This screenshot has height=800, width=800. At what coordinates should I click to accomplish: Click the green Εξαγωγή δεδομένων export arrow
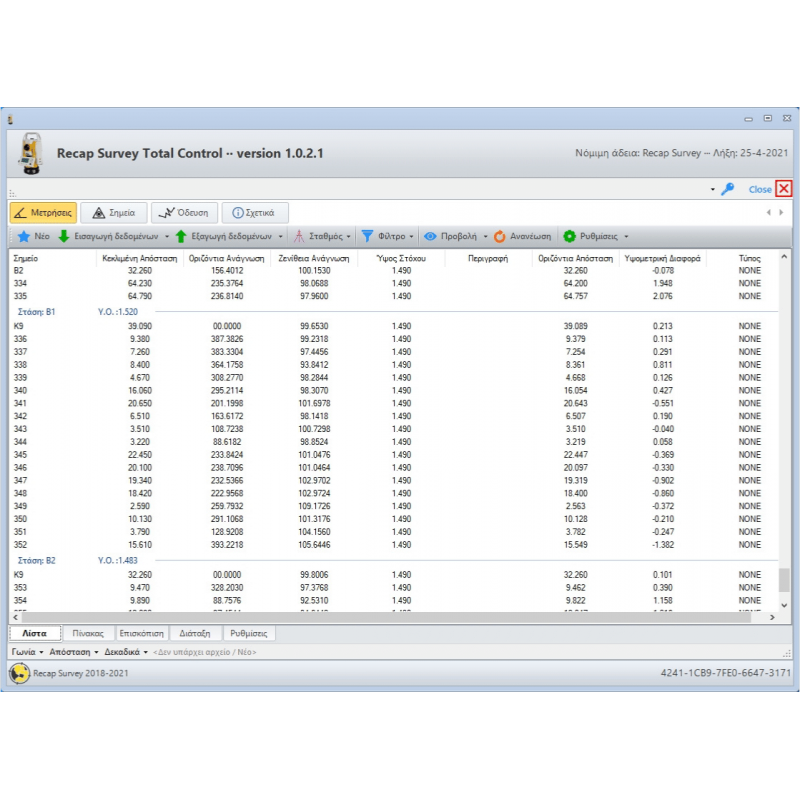[181, 237]
